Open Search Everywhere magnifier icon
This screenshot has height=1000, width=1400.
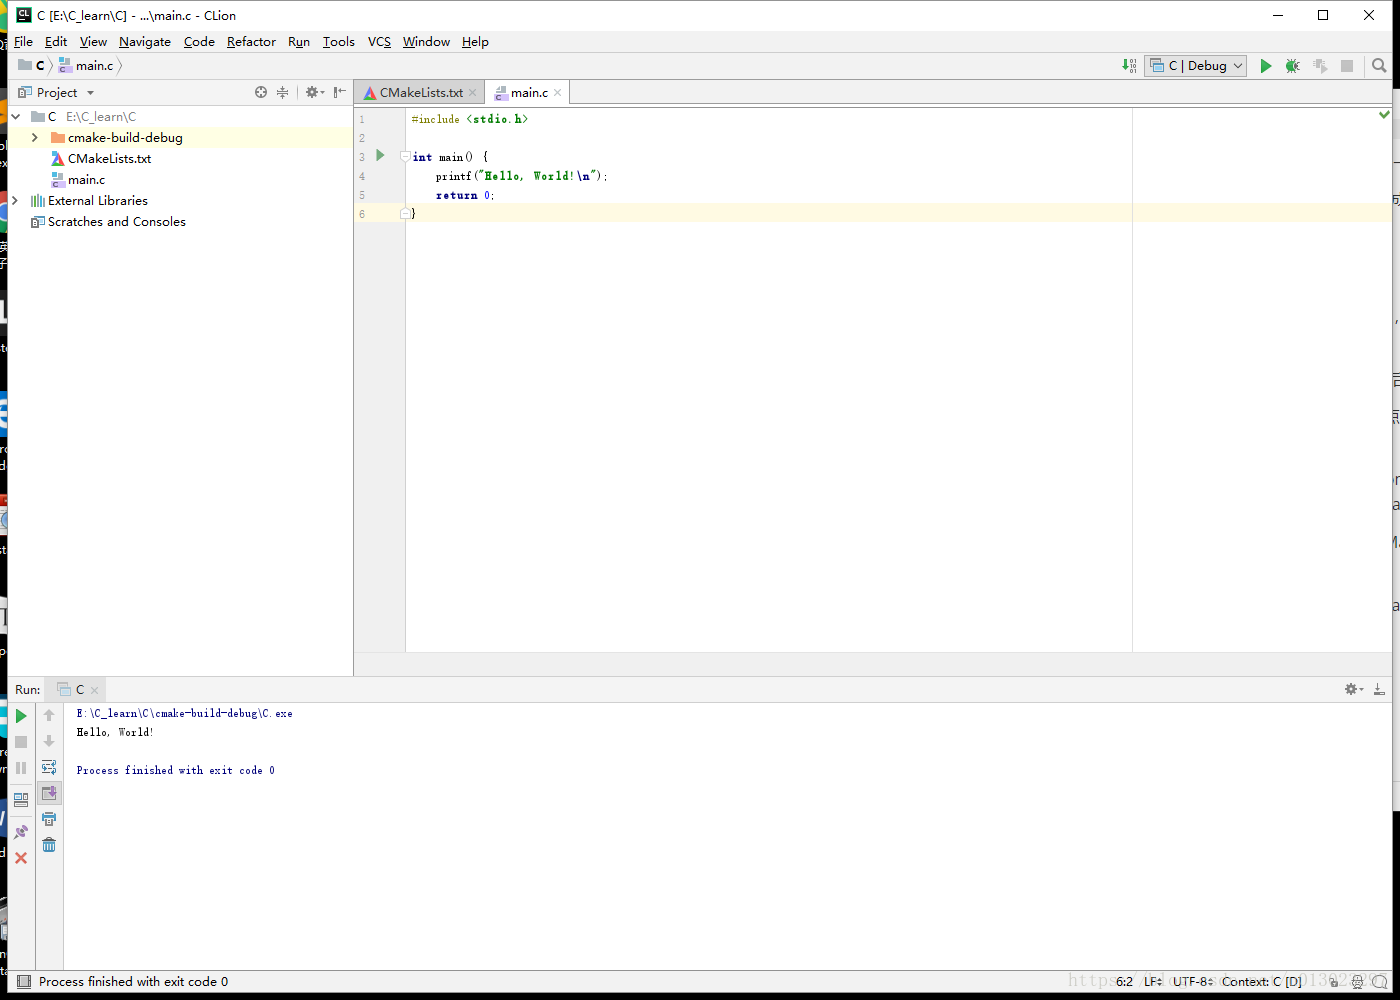tap(1379, 66)
